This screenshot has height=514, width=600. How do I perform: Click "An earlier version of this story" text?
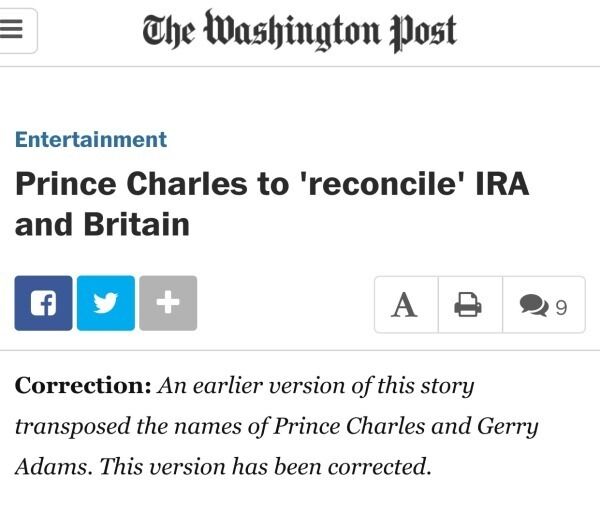point(316,386)
